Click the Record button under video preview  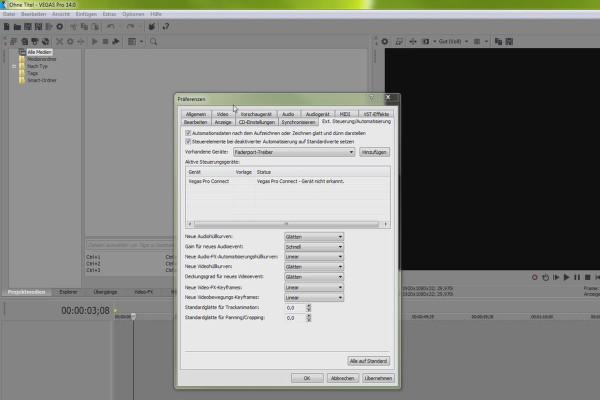coord(535,277)
